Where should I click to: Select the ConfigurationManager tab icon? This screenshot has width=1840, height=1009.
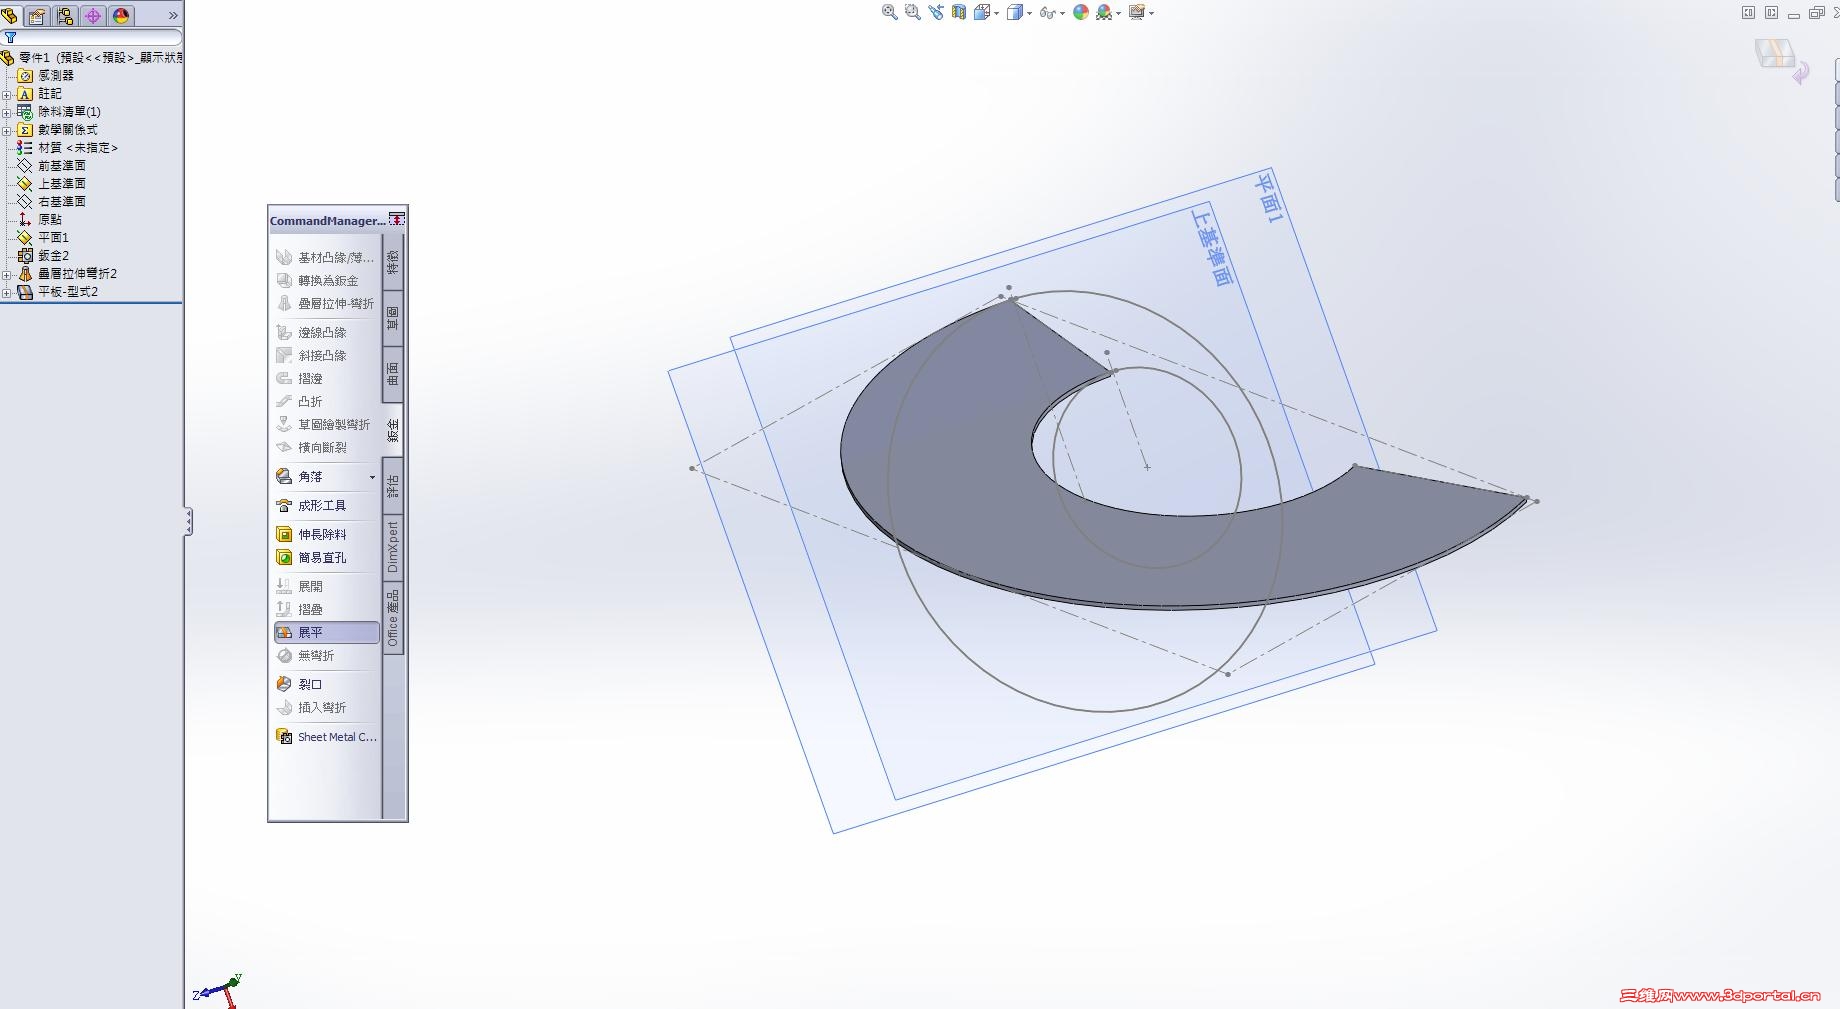pyautogui.click(x=65, y=15)
